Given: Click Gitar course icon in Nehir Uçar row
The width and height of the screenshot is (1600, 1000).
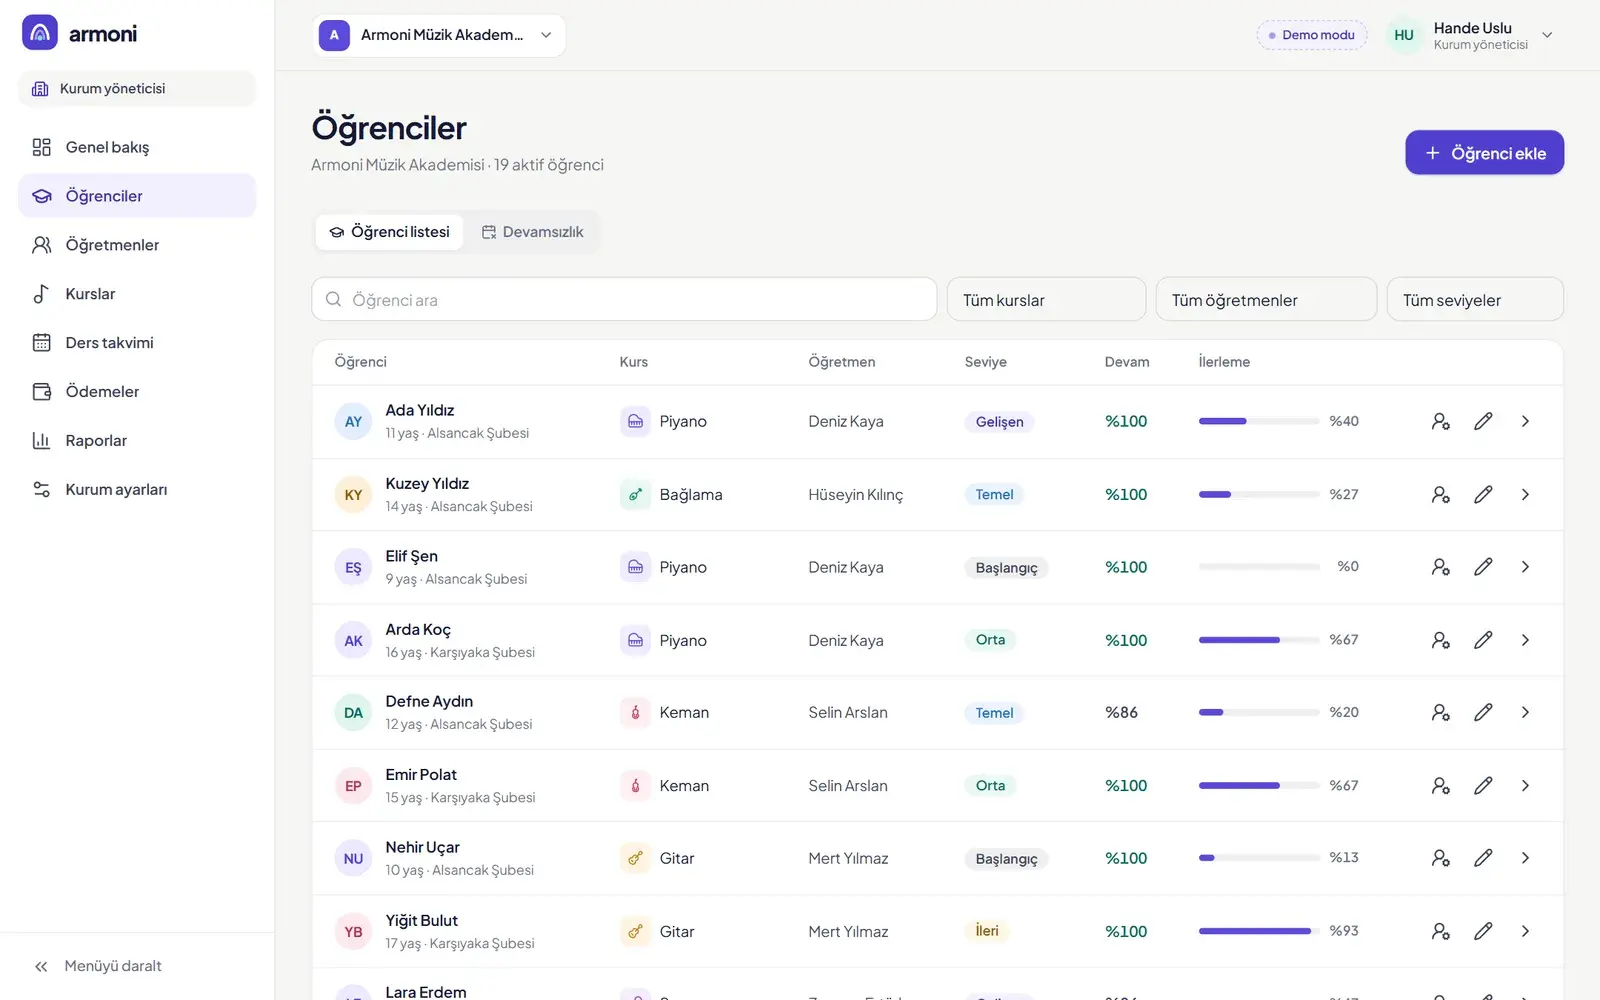Looking at the screenshot, I should (x=635, y=858).
